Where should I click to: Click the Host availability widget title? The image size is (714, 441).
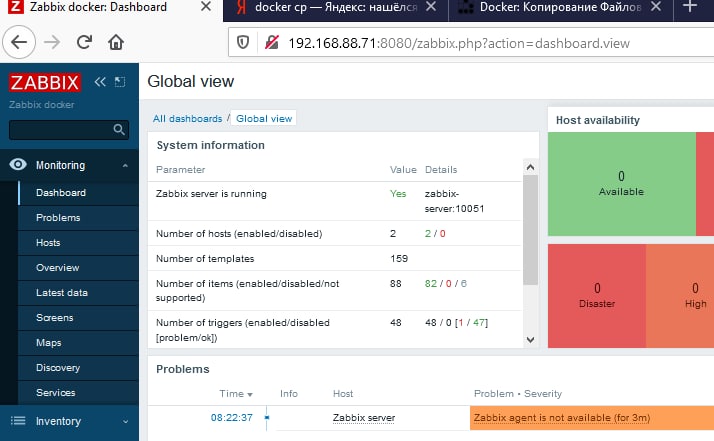pos(597,120)
